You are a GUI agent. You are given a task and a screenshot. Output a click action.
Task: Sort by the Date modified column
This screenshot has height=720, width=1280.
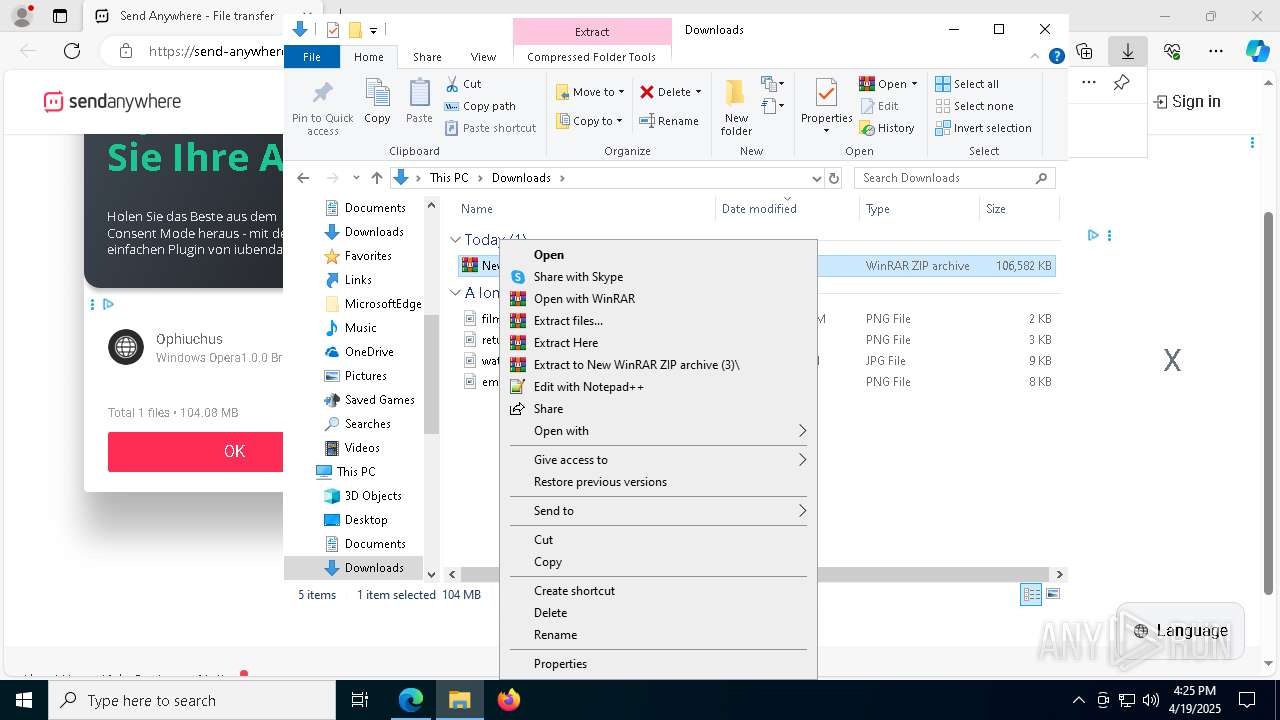tap(787, 208)
